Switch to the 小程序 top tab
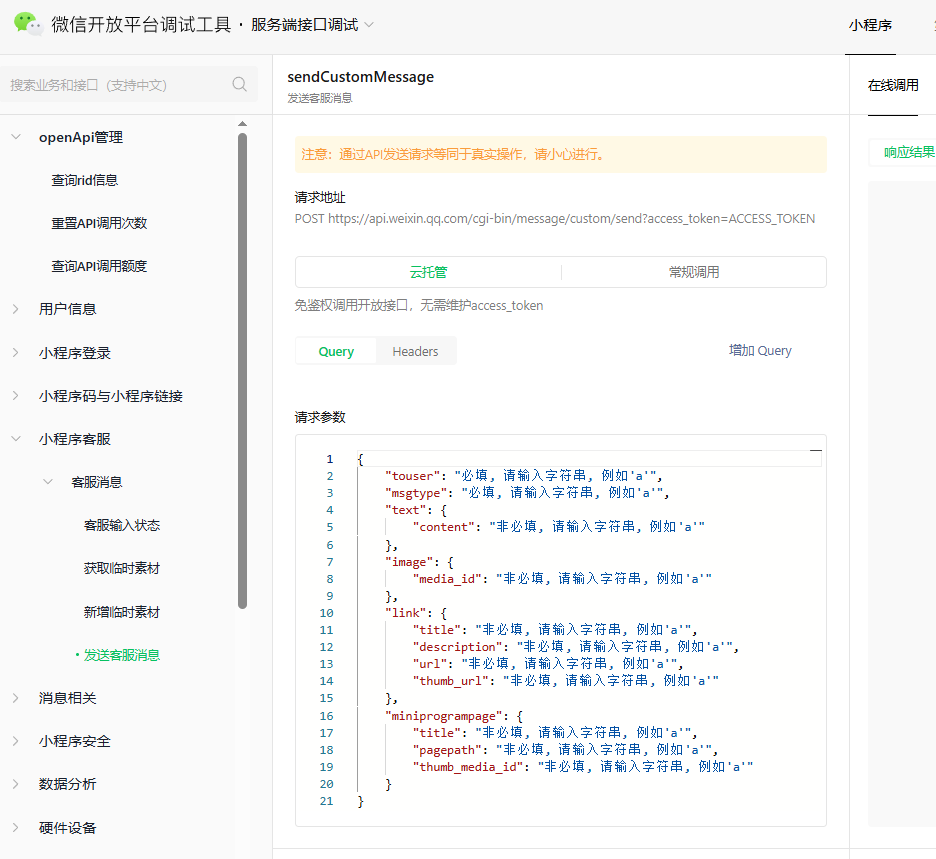Image resolution: width=936 pixels, height=859 pixels. [x=870, y=25]
